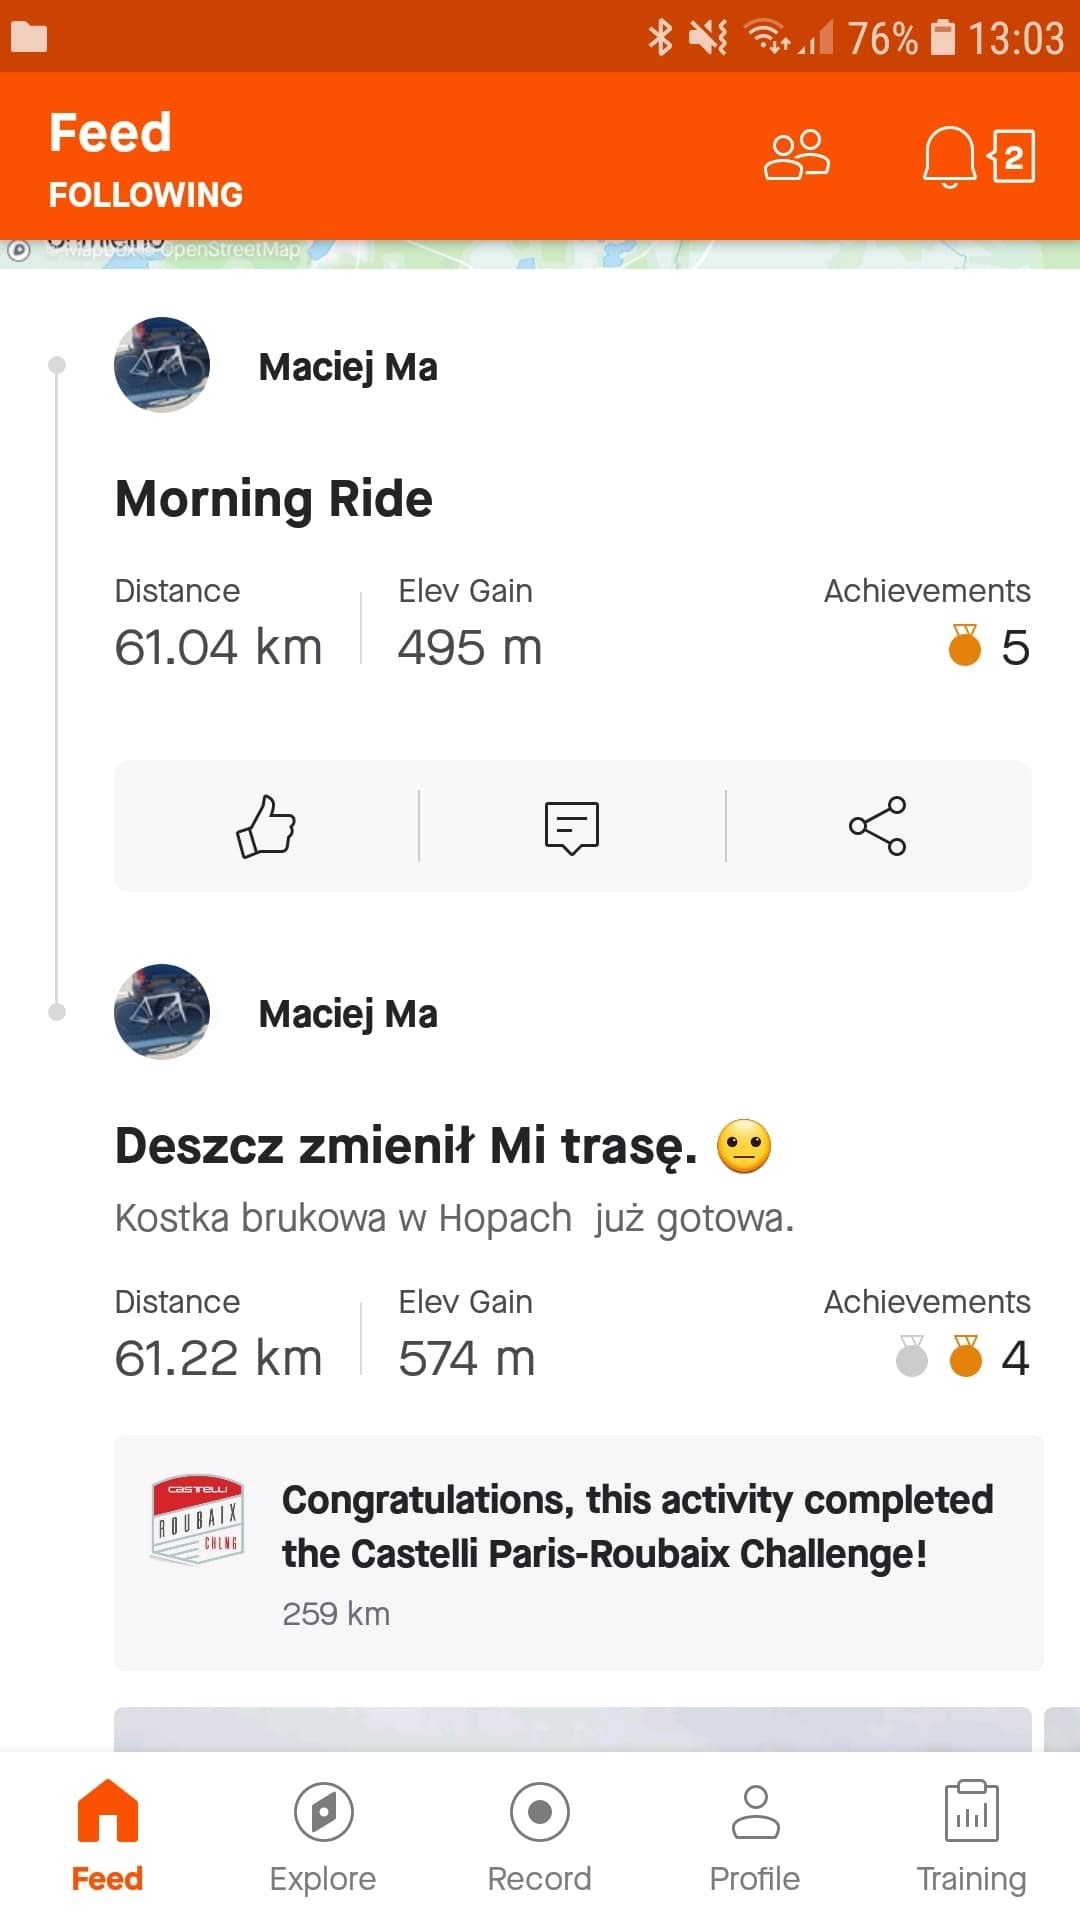Tap the folder icon in status bar
Screen dimensions: 1080x1920
click(x=29, y=37)
